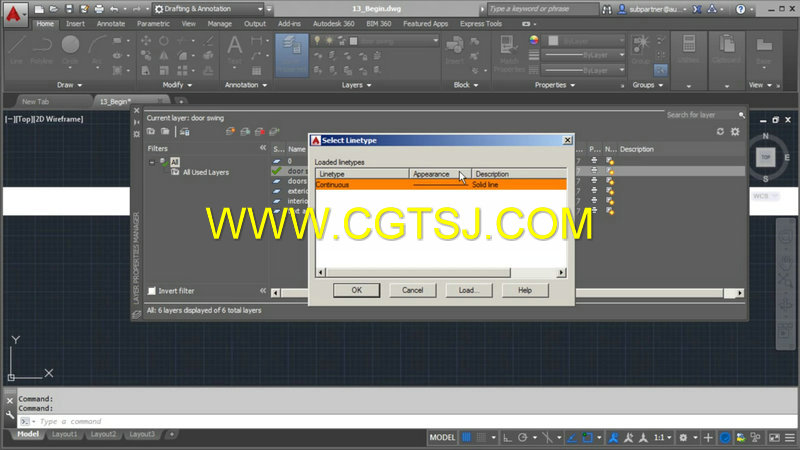Open layer manager settings gear icon
The width and height of the screenshot is (800, 450).
[735, 132]
